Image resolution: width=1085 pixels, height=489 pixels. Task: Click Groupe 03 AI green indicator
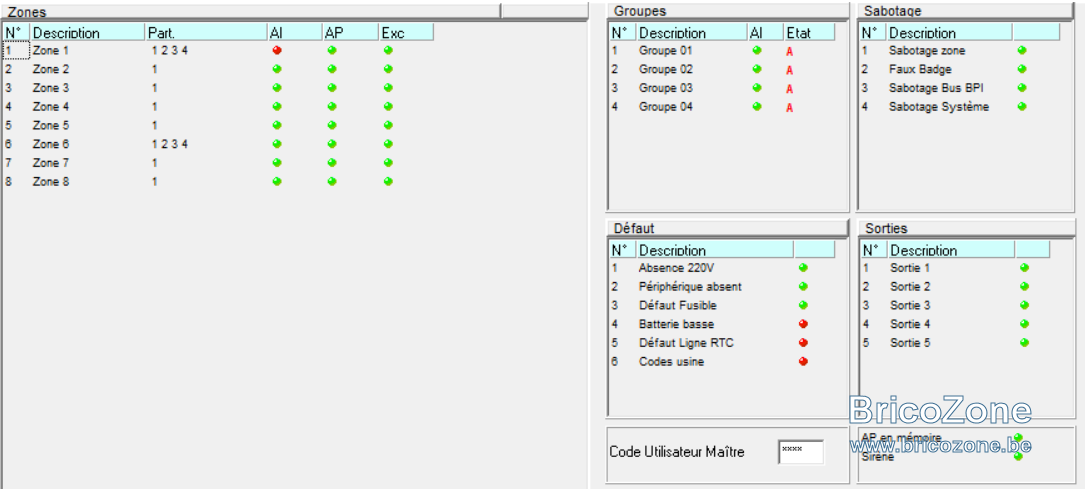click(756, 88)
